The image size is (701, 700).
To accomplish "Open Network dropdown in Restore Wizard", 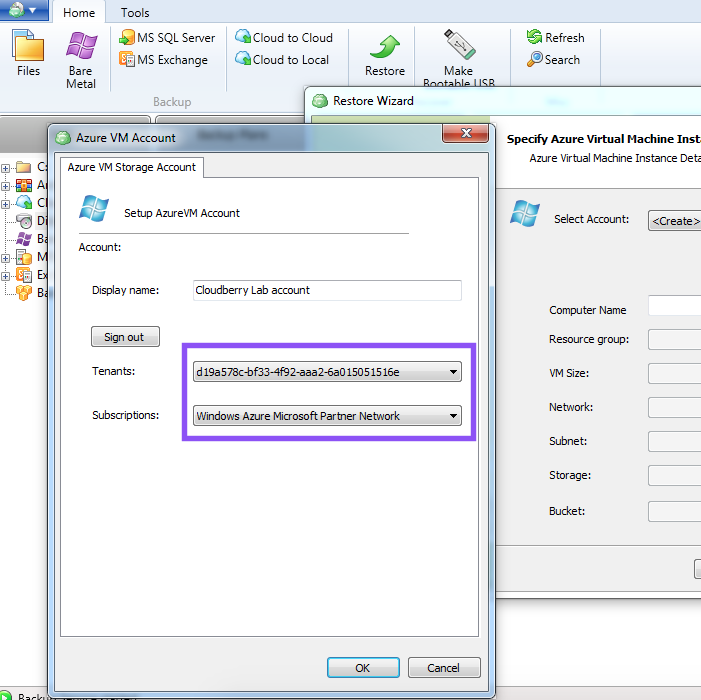I will [674, 408].
